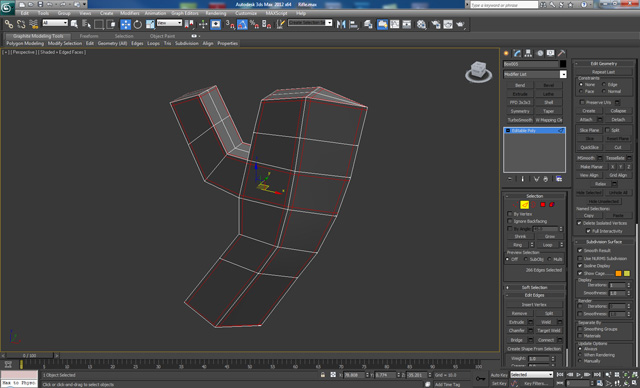640x388 pixels.
Task: Click the ViewCube in the viewport
Action: tap(478, 71)
